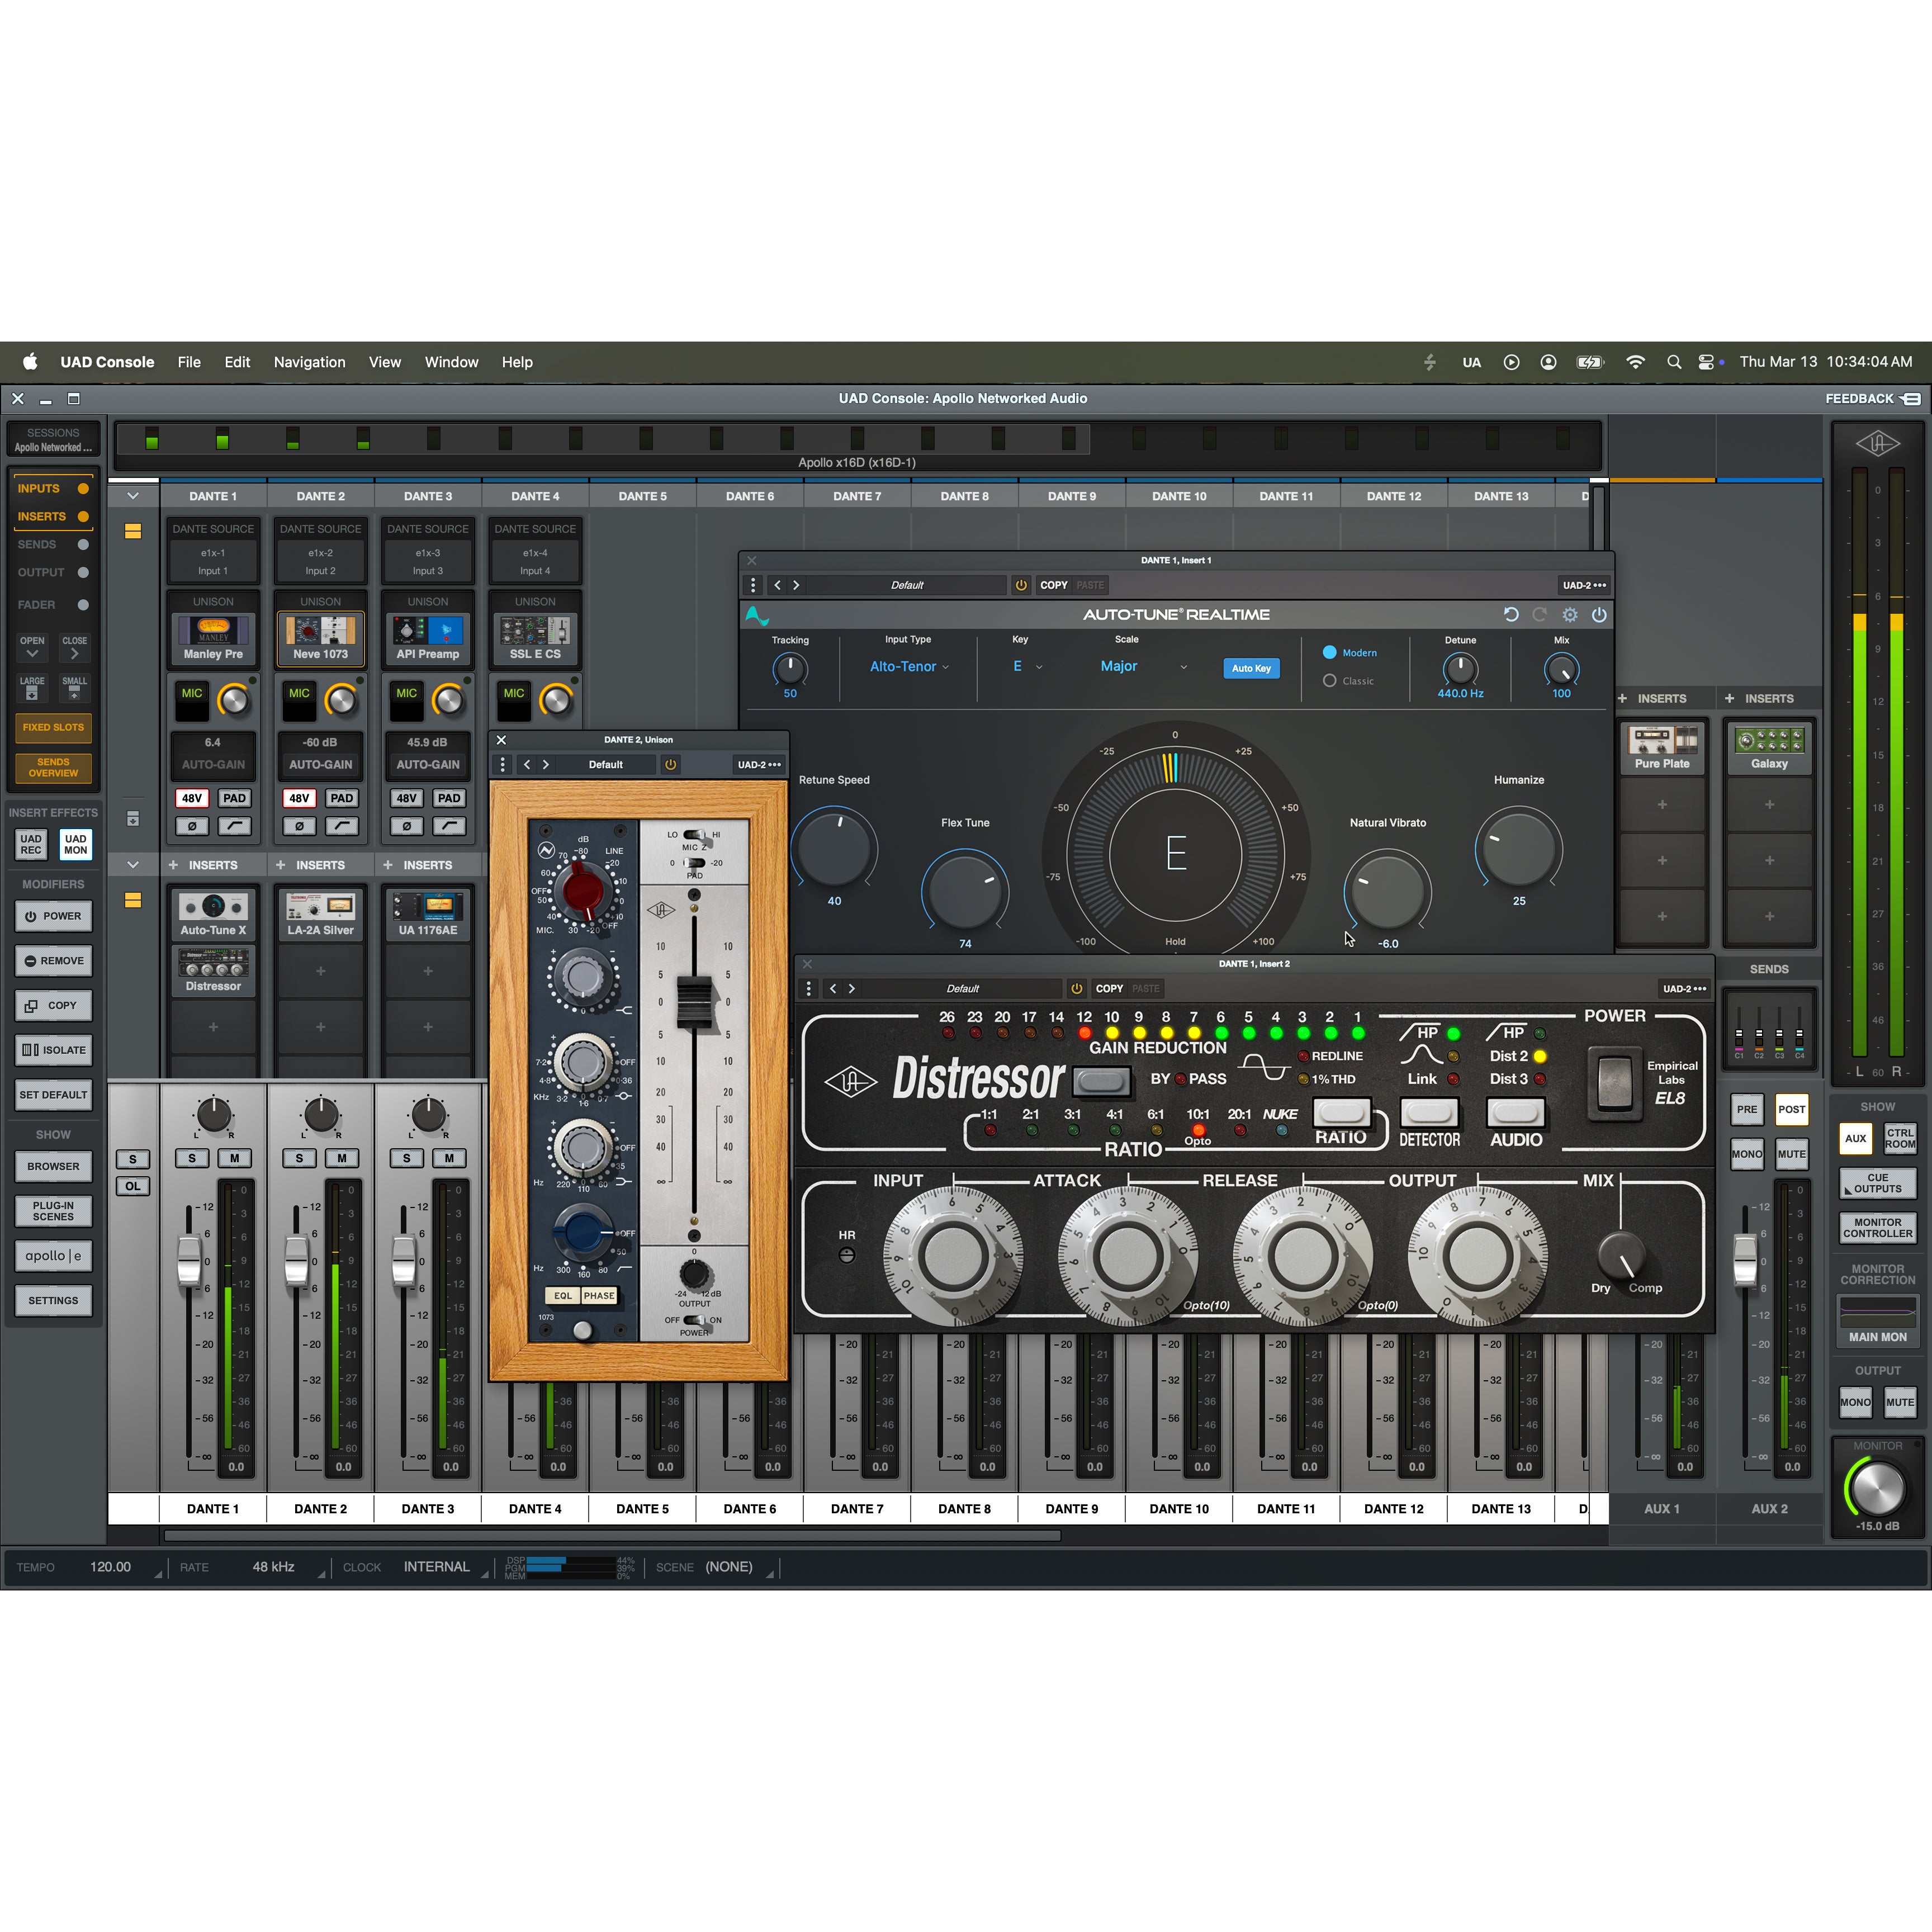Click the Auto Key button
The height and width of the screenshot is (1932, 1932).
pos(1251,668)
